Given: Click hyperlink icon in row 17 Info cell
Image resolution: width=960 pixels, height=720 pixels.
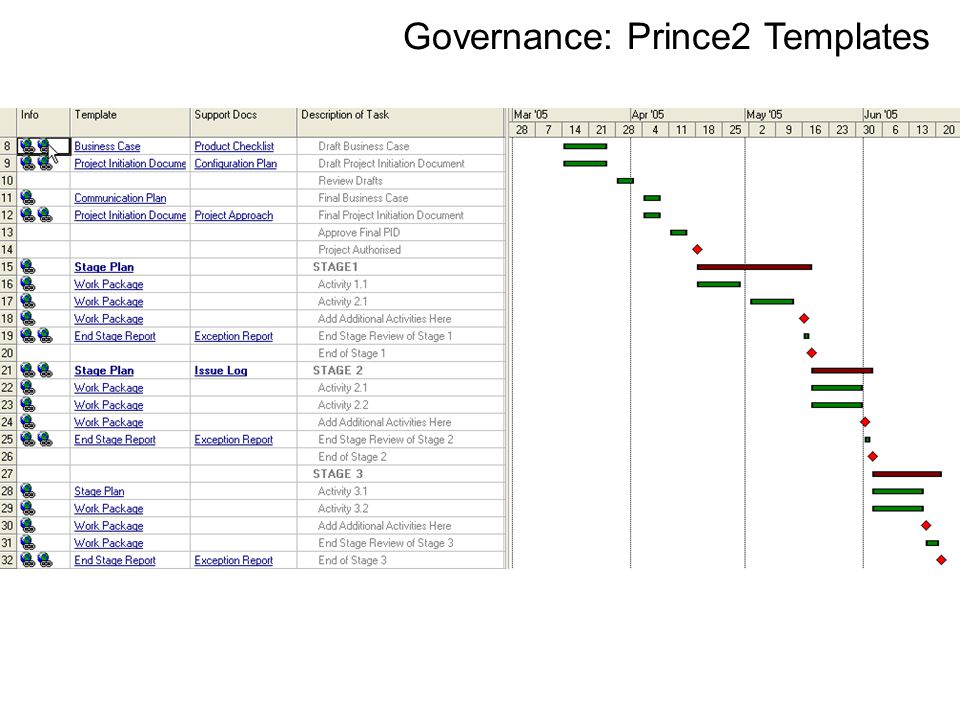Looking at the screenshot, I should point(28,301).
